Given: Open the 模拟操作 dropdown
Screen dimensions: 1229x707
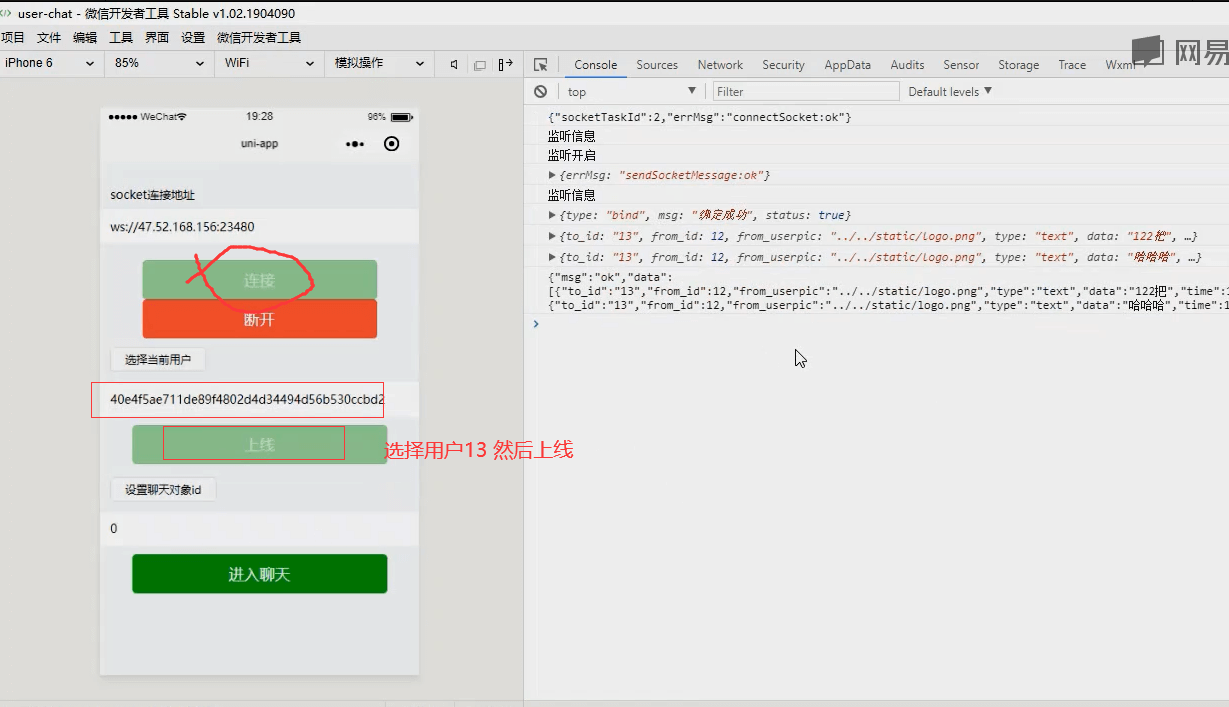Looking at the screenshot, I should coord(378,63).
